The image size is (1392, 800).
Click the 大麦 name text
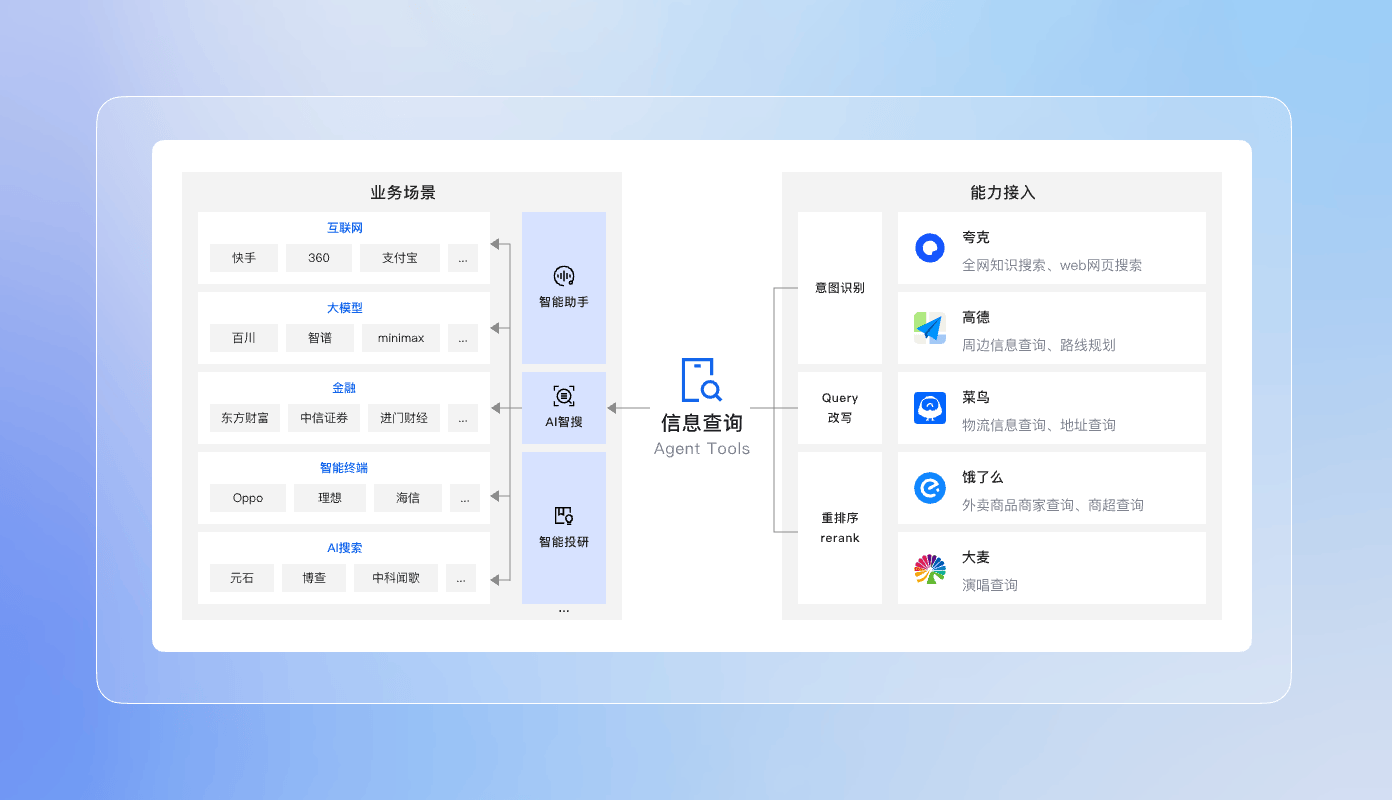pyautogui.click(x=976, y=558)
